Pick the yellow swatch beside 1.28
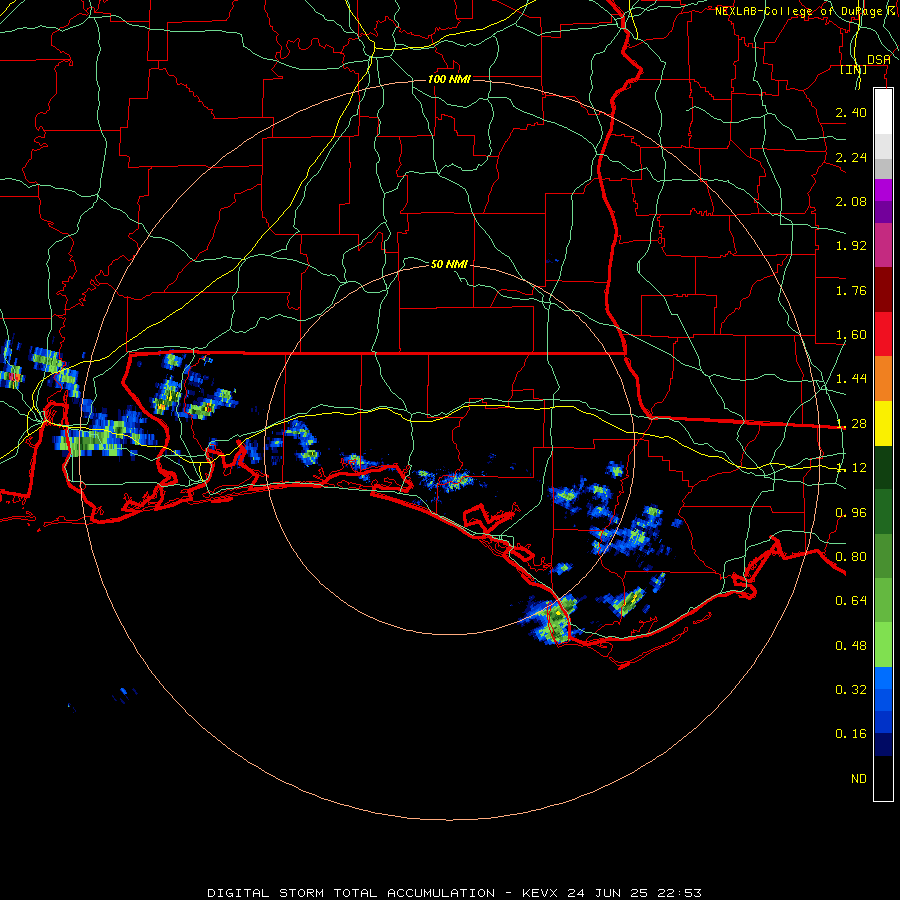 click(x=883, y=423)
